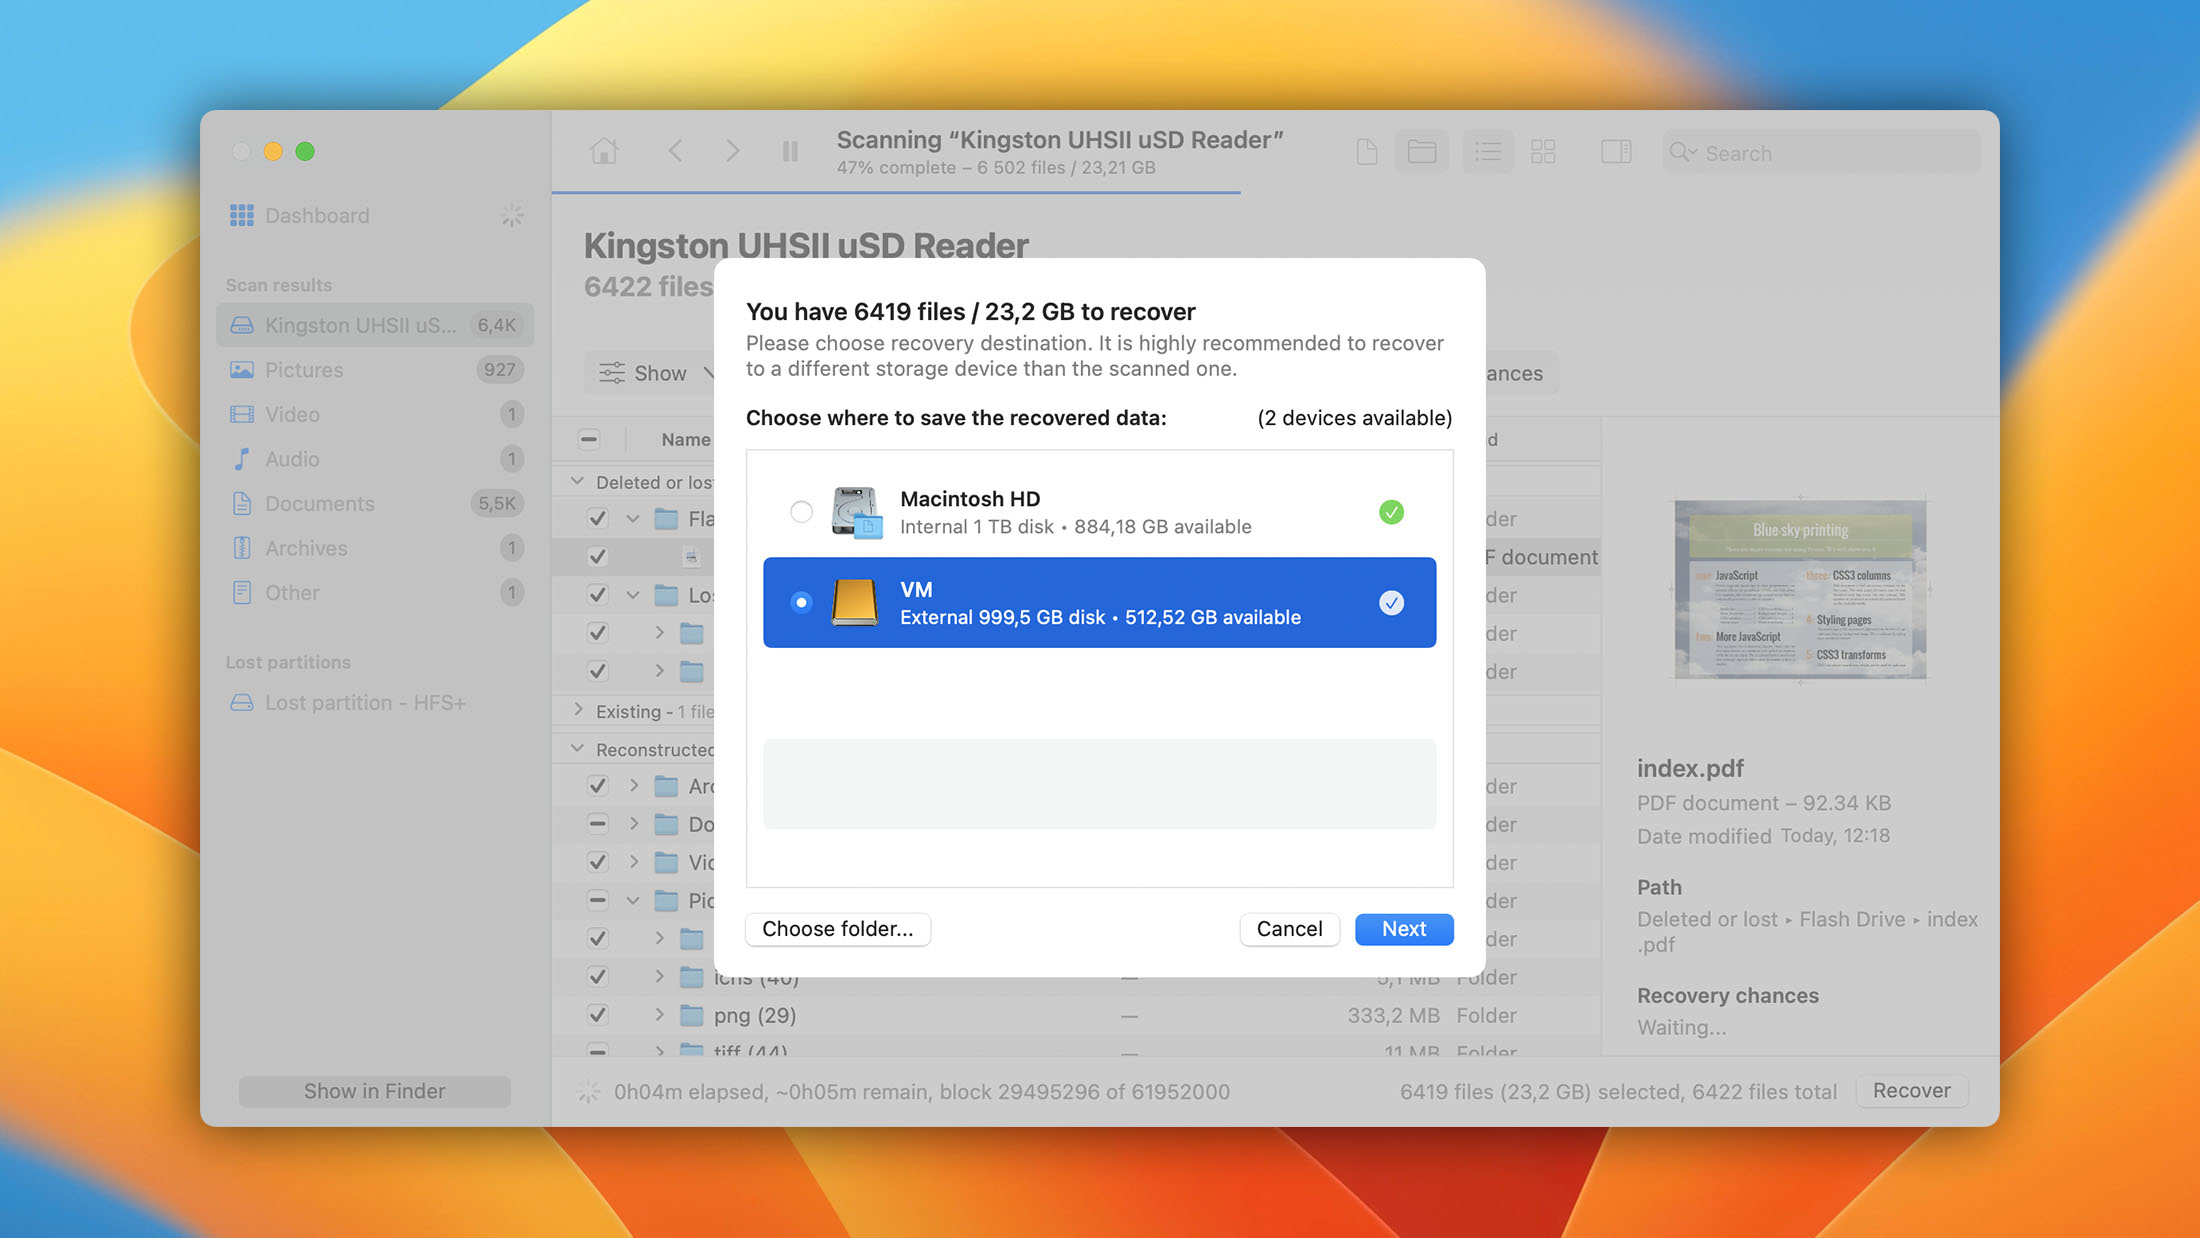The width and height of the screenshot is (2200, 1238).
Task: Click spinner icon in status bar
Action: pos(588,1091)
